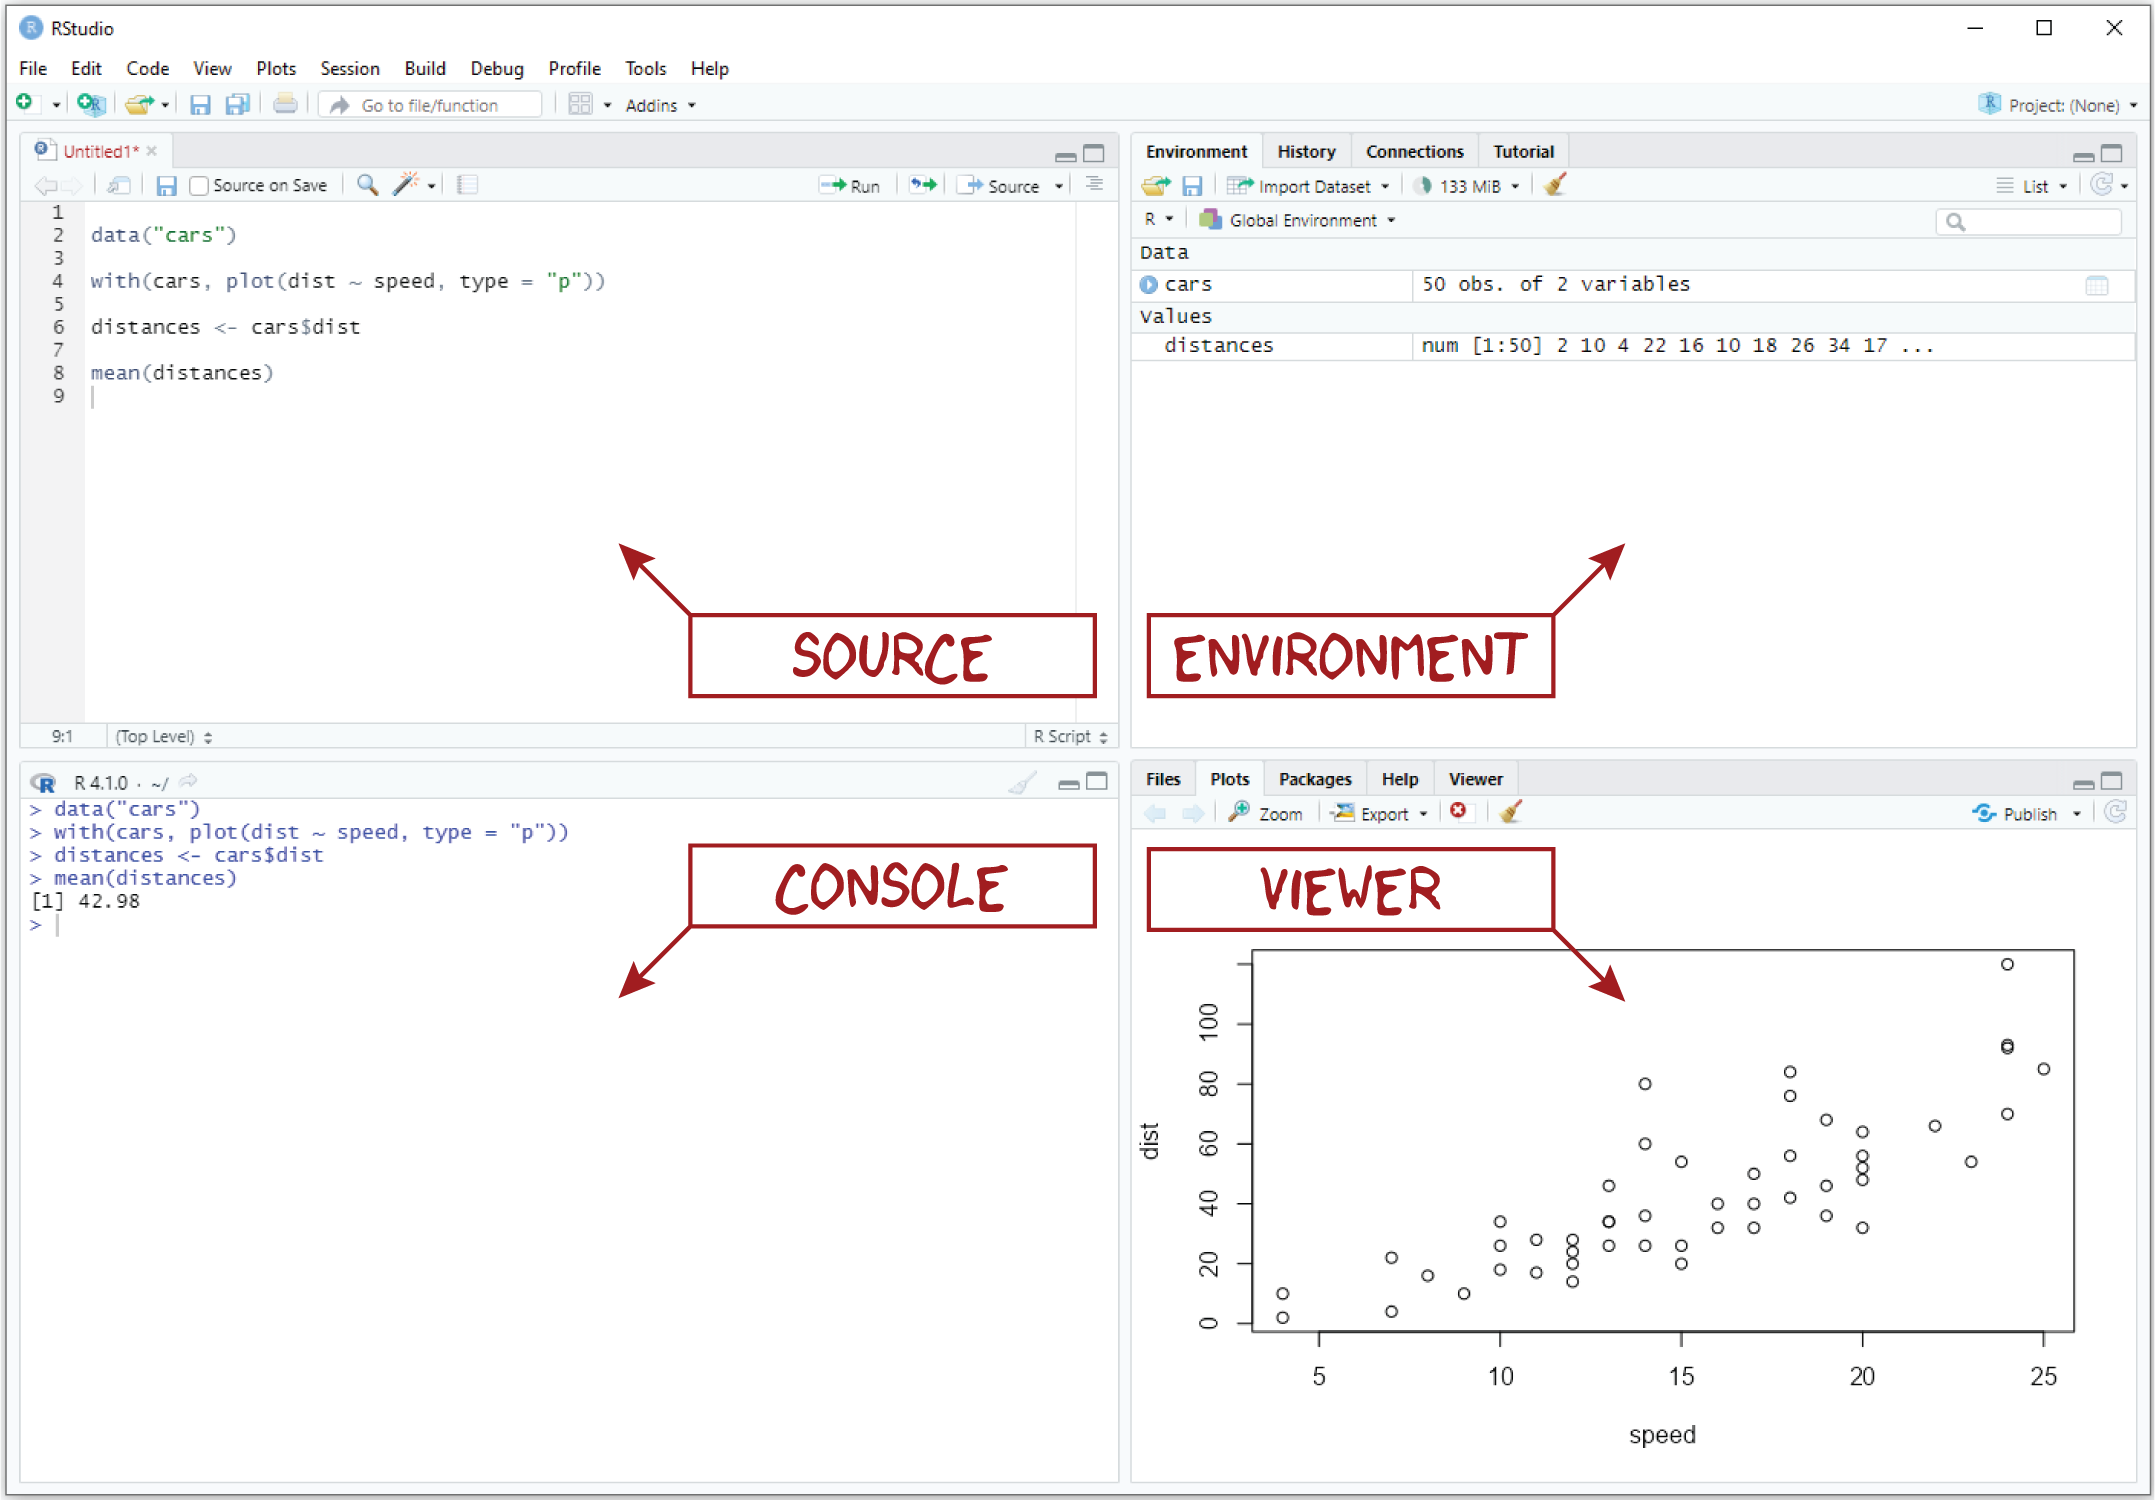This screenshot has width=2155, height=1500.
Task: Click the Load workspace icon in Environment pane
Action: click(1156, 186)
